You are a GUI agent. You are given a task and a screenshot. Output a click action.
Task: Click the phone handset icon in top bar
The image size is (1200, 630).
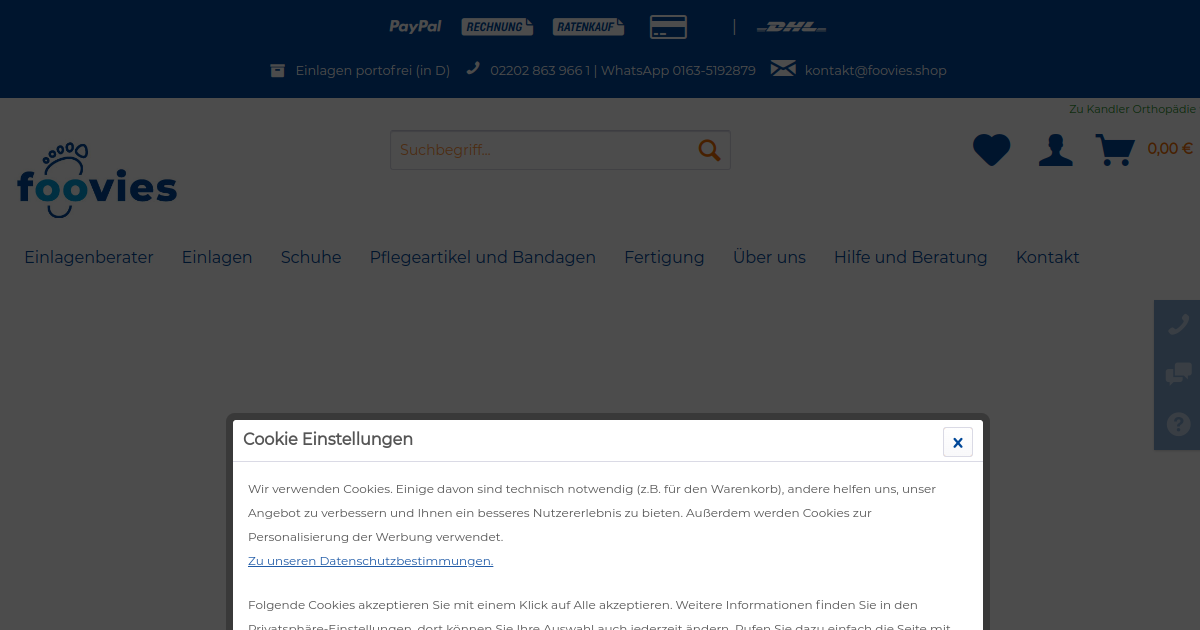pos(473,69)
